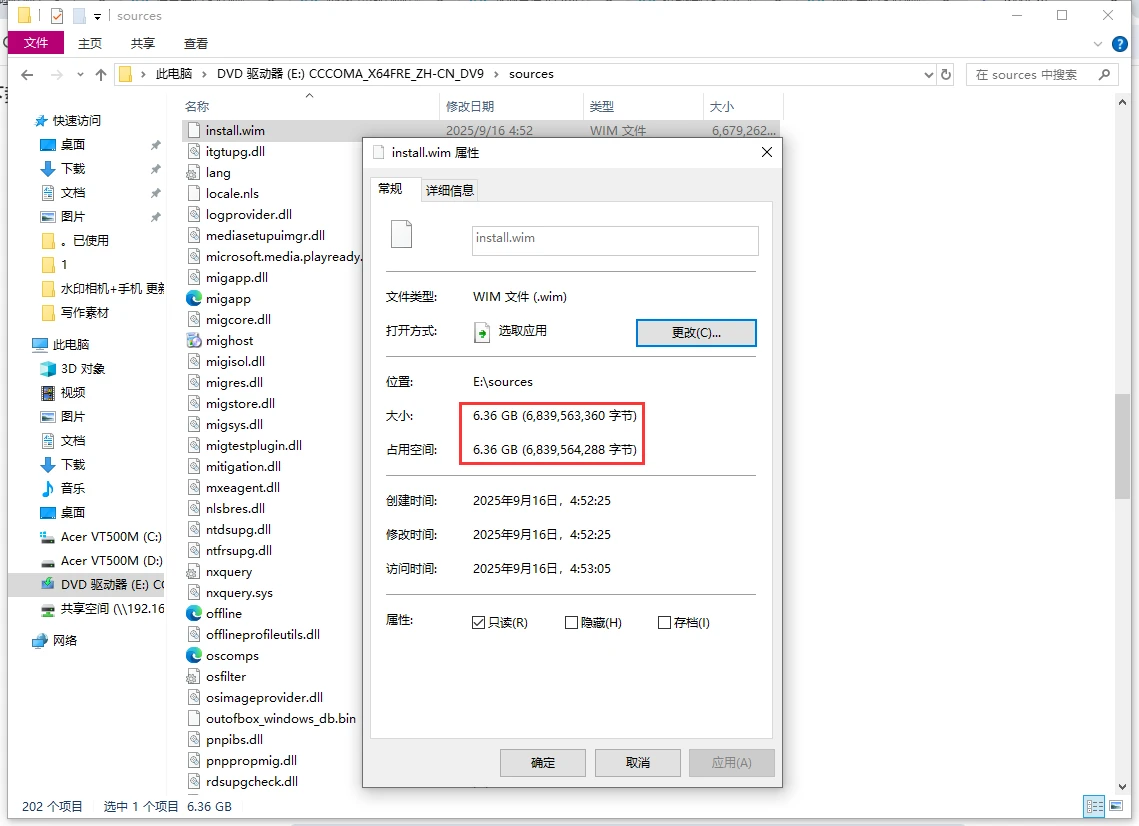Open the 详细信息 tab in the properties dialog
This screenshot has height=826, width=1139.
tap(449, 189)
